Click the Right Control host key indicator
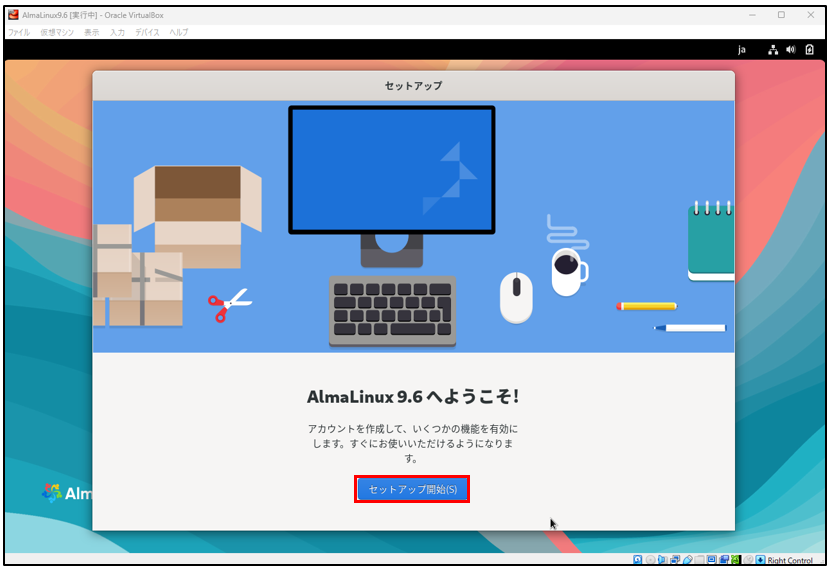The height and width of the screenshot is (570, 833). tap(790, 560)
